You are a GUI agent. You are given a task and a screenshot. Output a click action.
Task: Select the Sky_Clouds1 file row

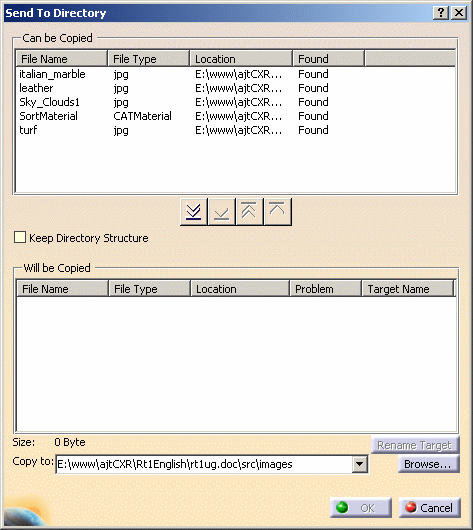(235, 102)
